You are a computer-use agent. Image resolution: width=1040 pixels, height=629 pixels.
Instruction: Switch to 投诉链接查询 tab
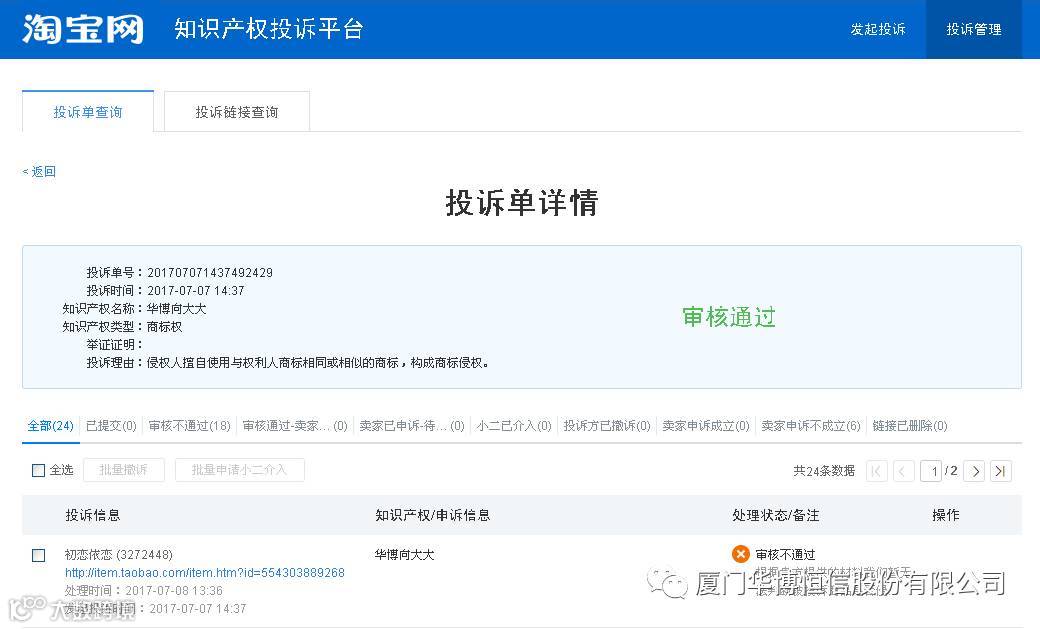pyautogui.click(x=237, y=112)
